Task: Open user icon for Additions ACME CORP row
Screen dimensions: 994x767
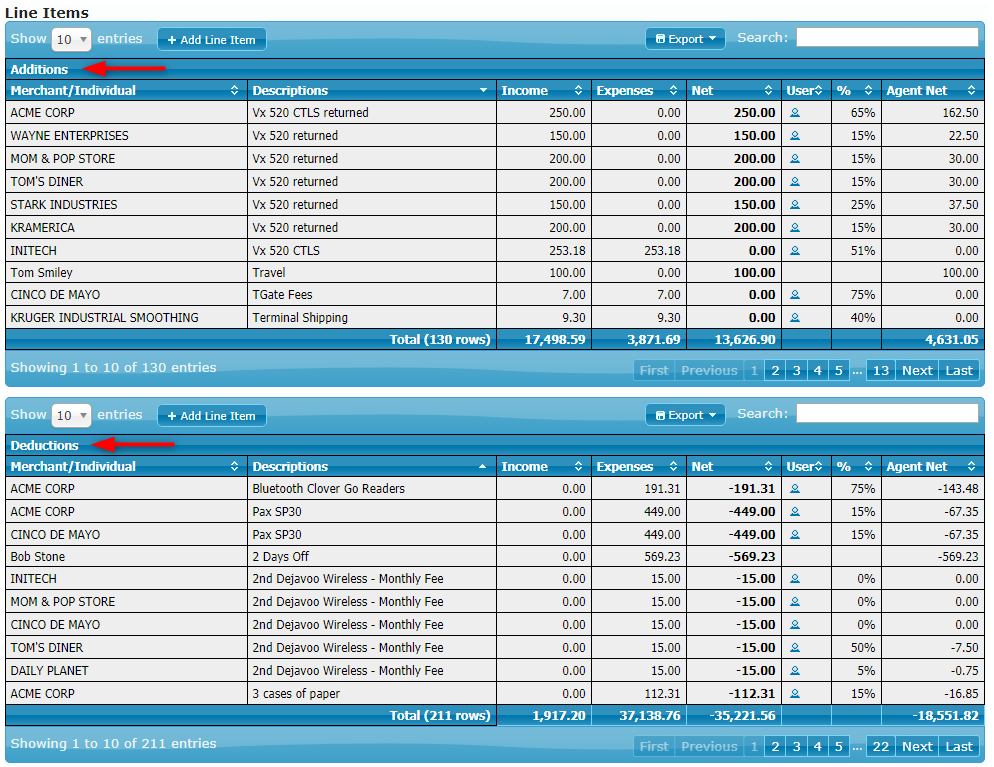Action: (x=795, y=113)
